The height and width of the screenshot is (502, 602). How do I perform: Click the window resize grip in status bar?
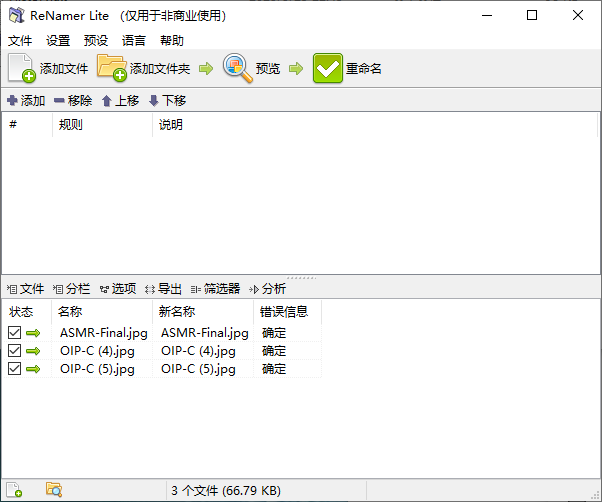pyautogui.click(x=597, y=496)
